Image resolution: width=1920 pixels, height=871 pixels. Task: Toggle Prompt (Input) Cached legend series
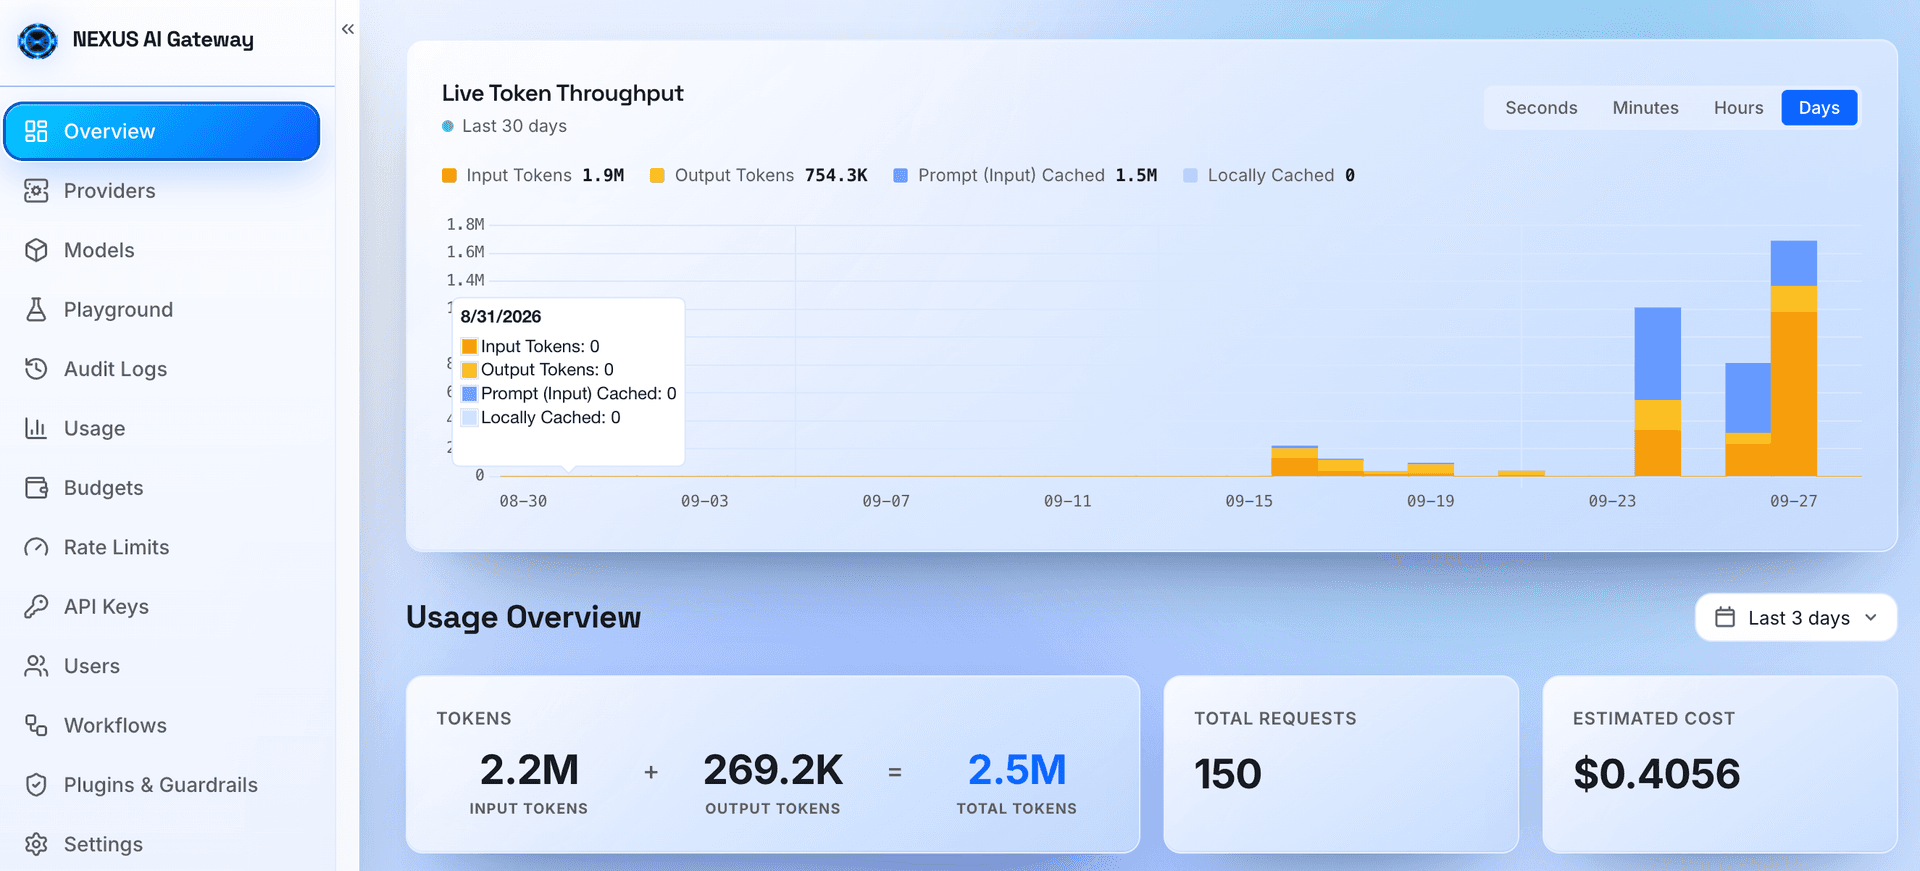click(1025, 175)
